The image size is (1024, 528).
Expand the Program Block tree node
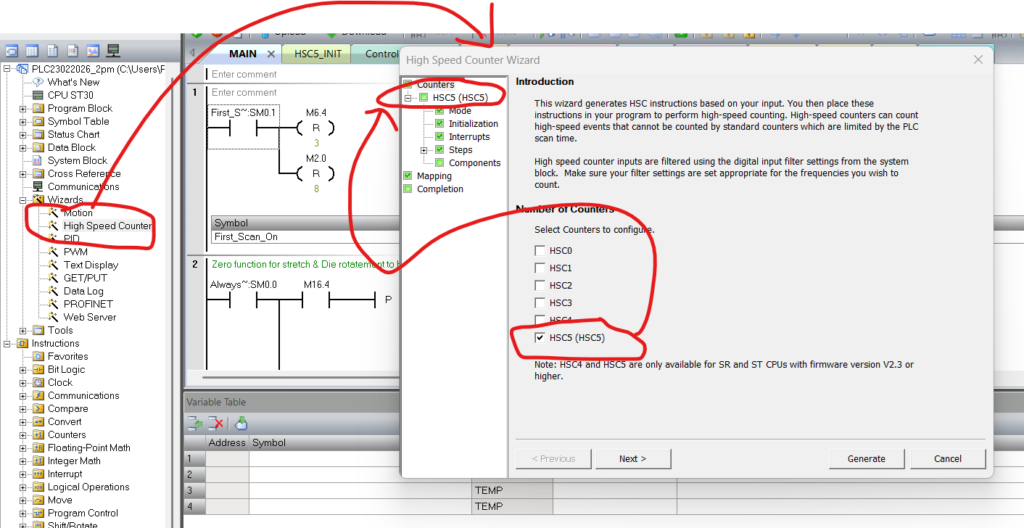pos(23,108)
